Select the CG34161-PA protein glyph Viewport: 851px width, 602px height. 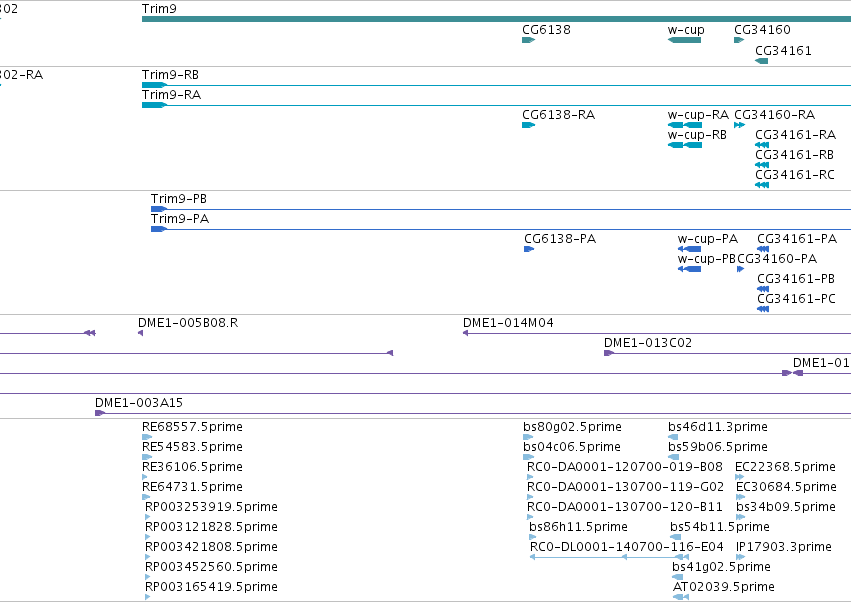pos(763,249)
